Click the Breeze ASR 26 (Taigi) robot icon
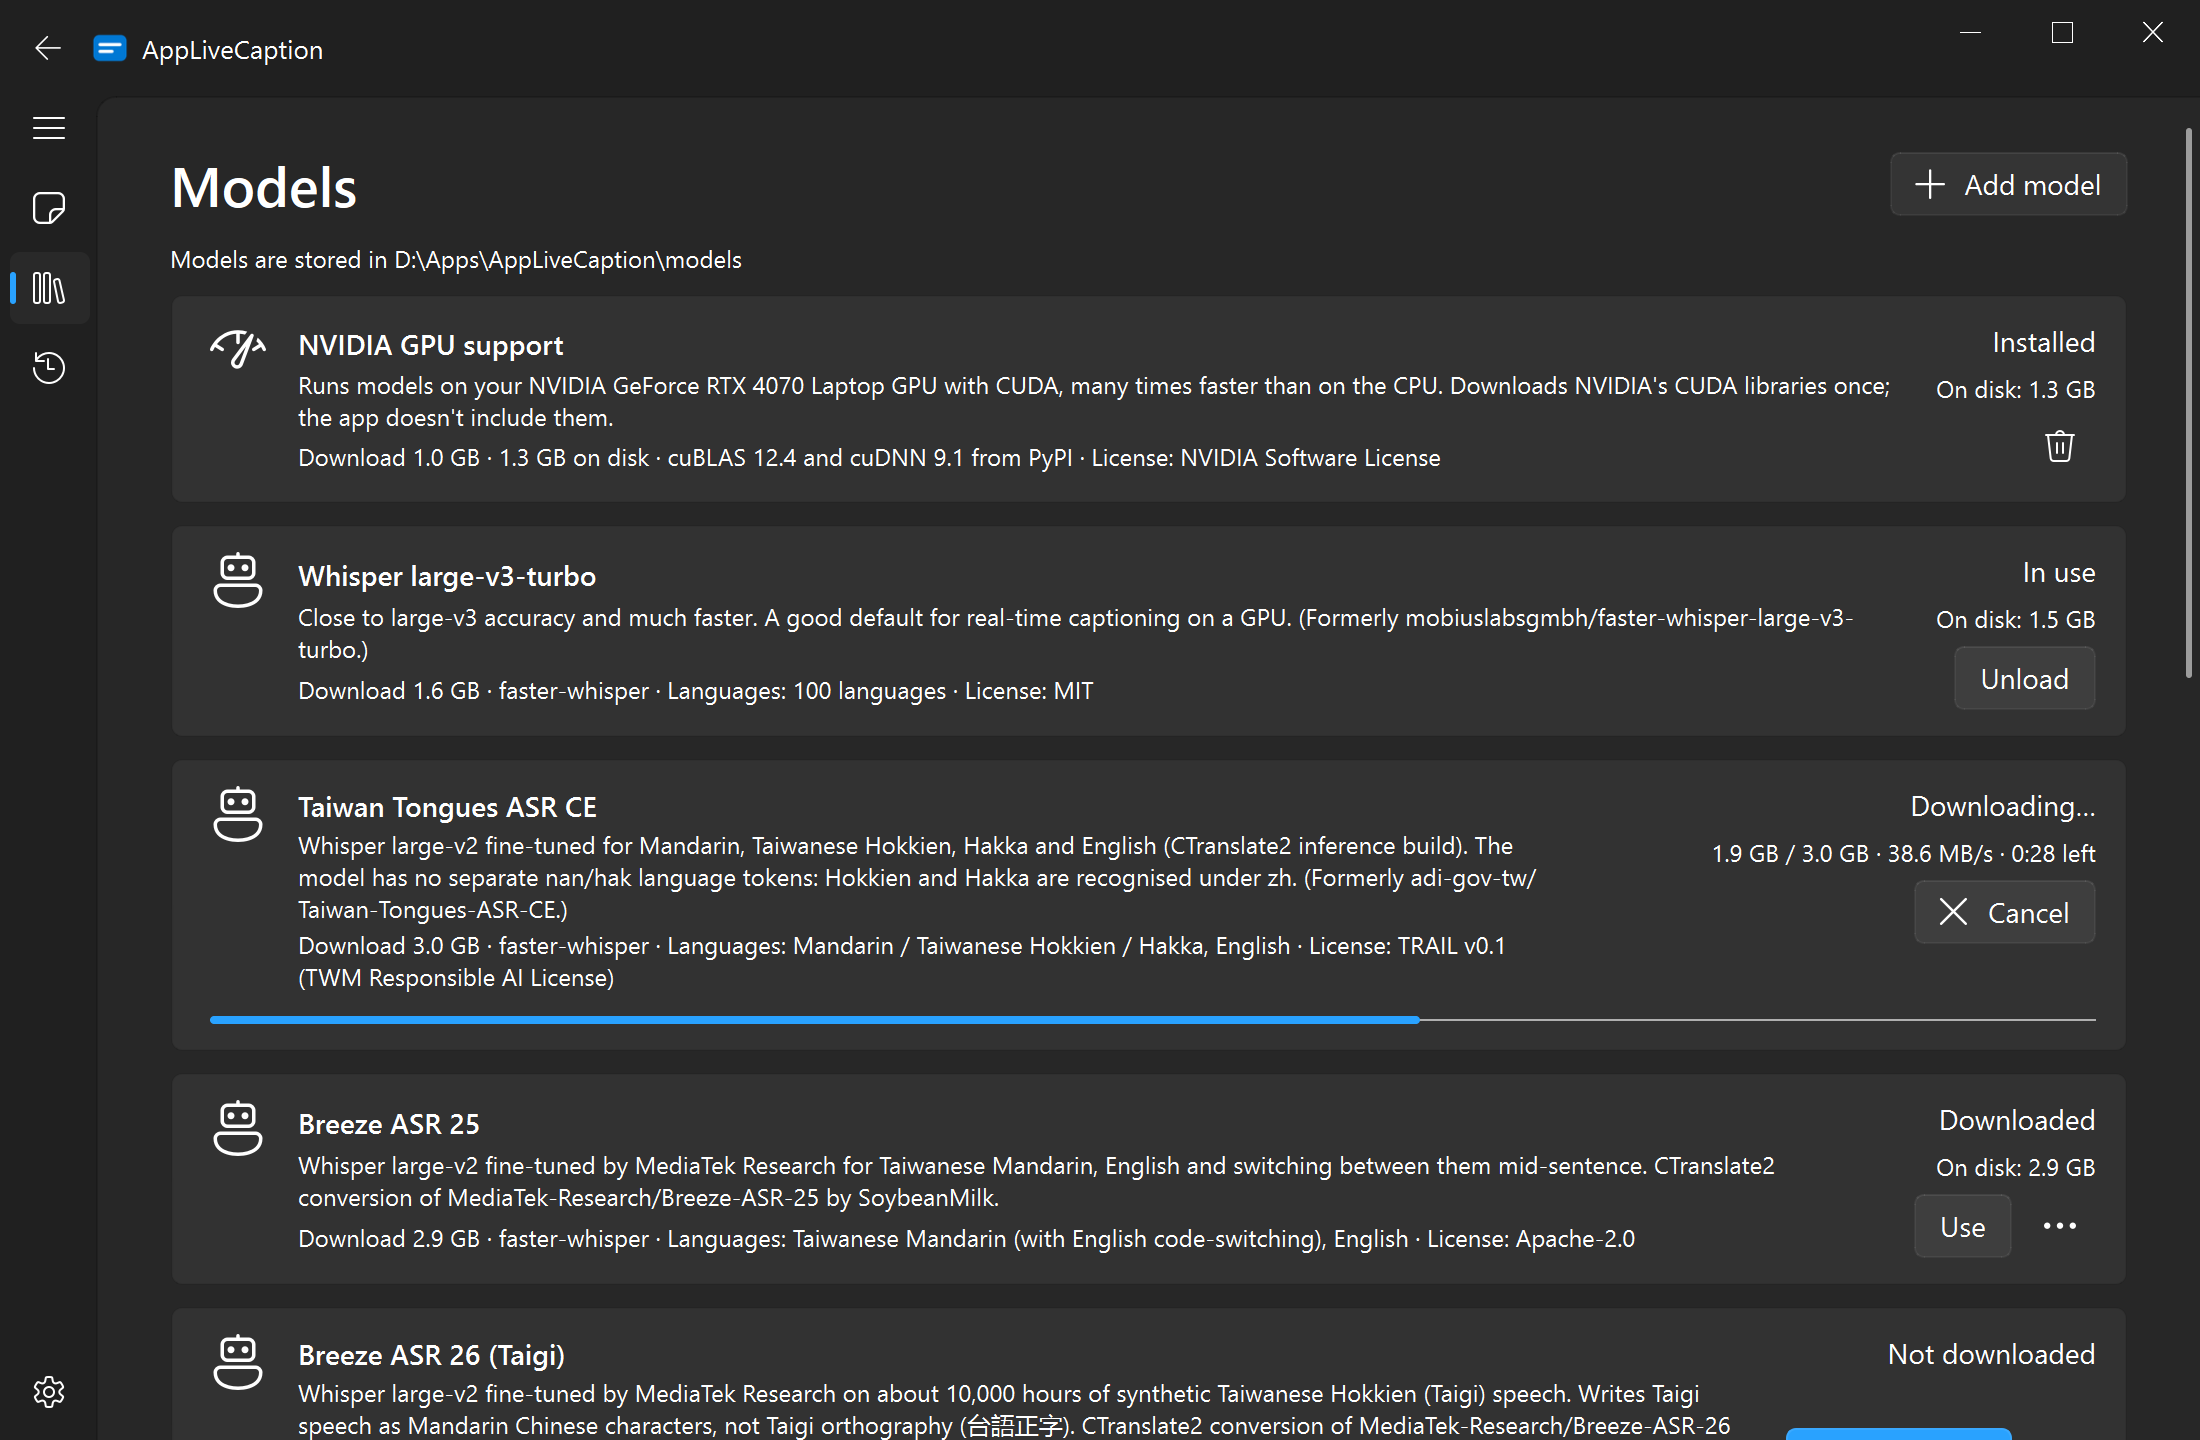 click(238, 1361)
